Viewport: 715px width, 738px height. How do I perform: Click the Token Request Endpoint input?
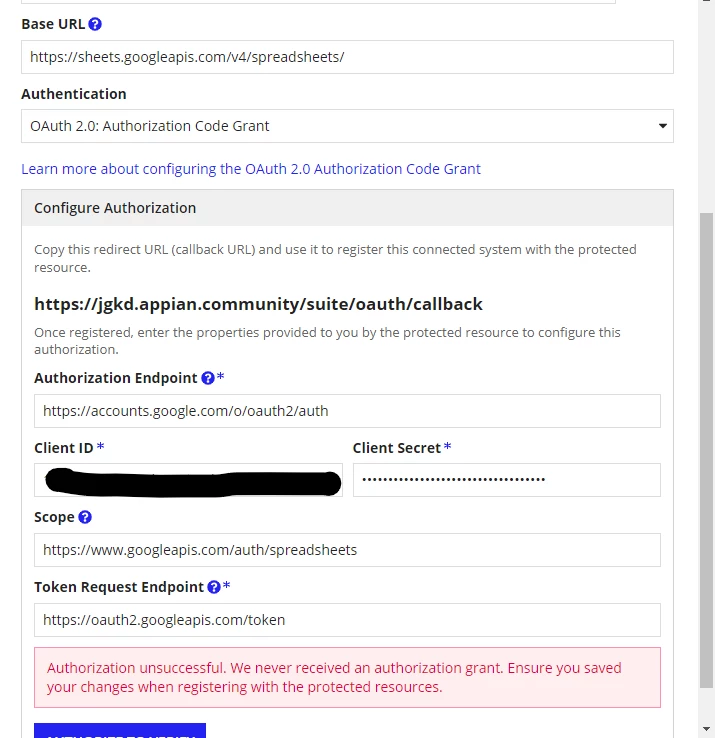point(347,620)
